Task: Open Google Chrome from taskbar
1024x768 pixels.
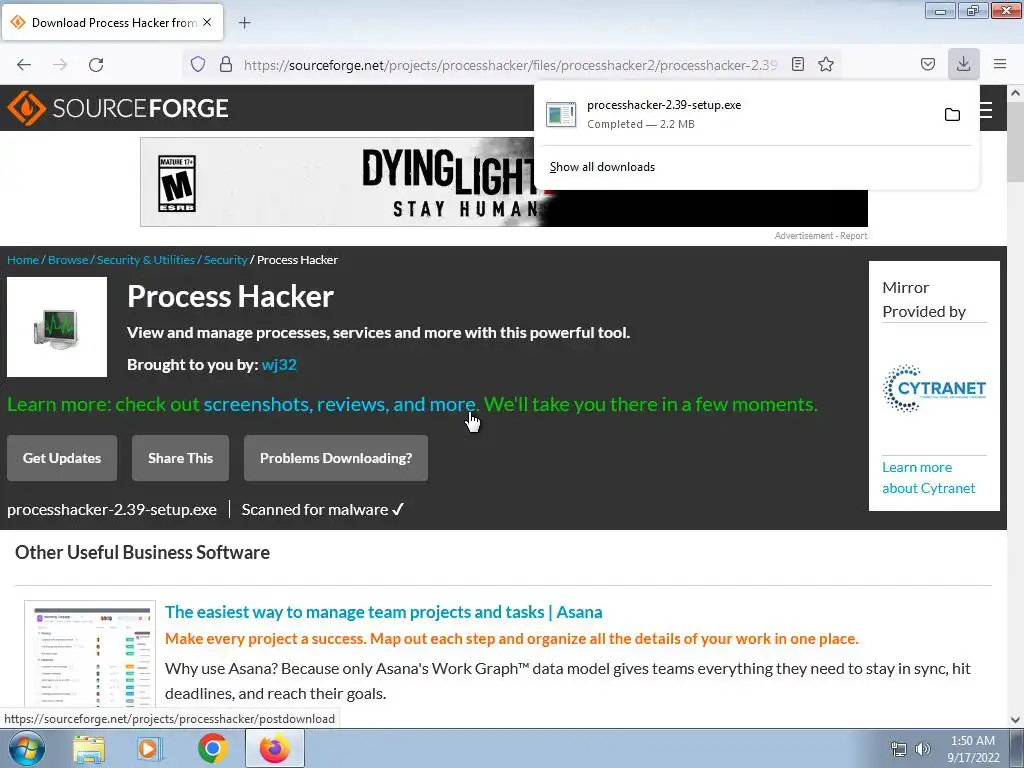Action: coord(212,748)
